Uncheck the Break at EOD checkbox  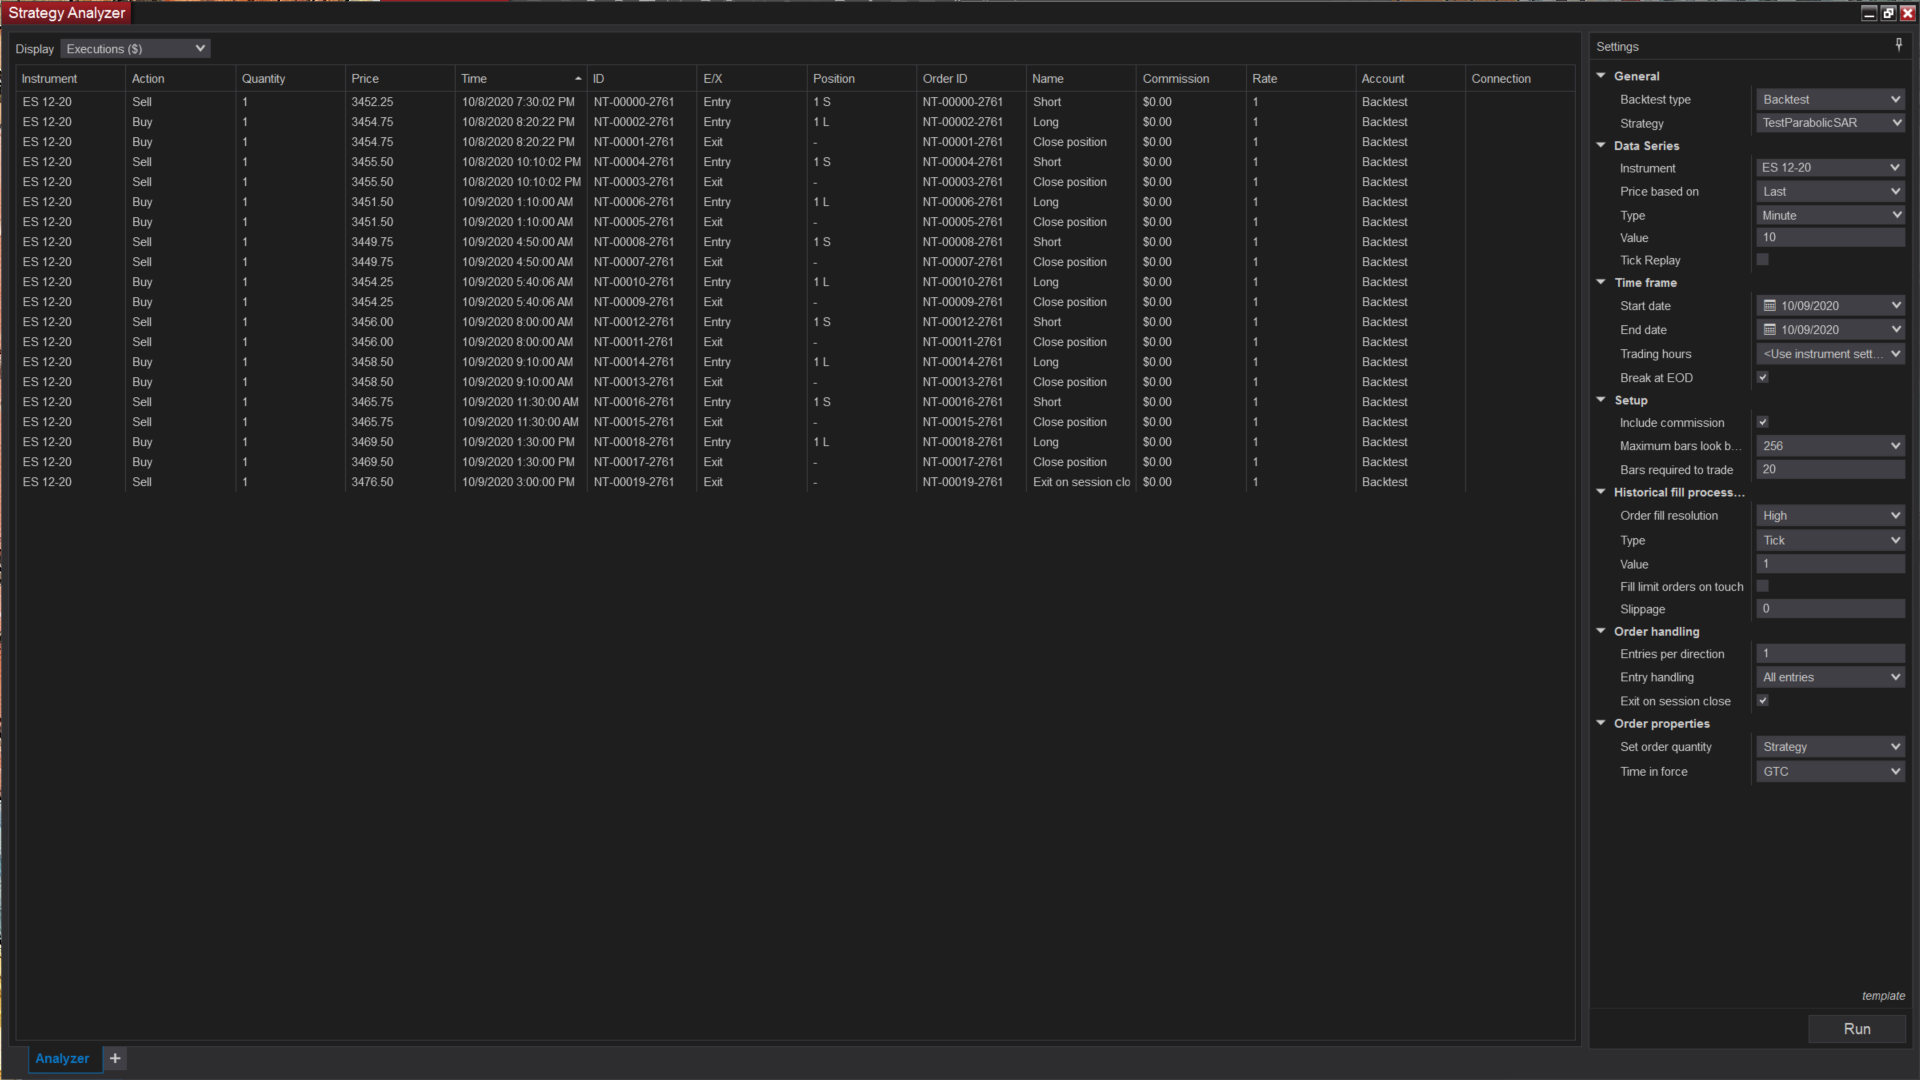tap(1763, 378)
